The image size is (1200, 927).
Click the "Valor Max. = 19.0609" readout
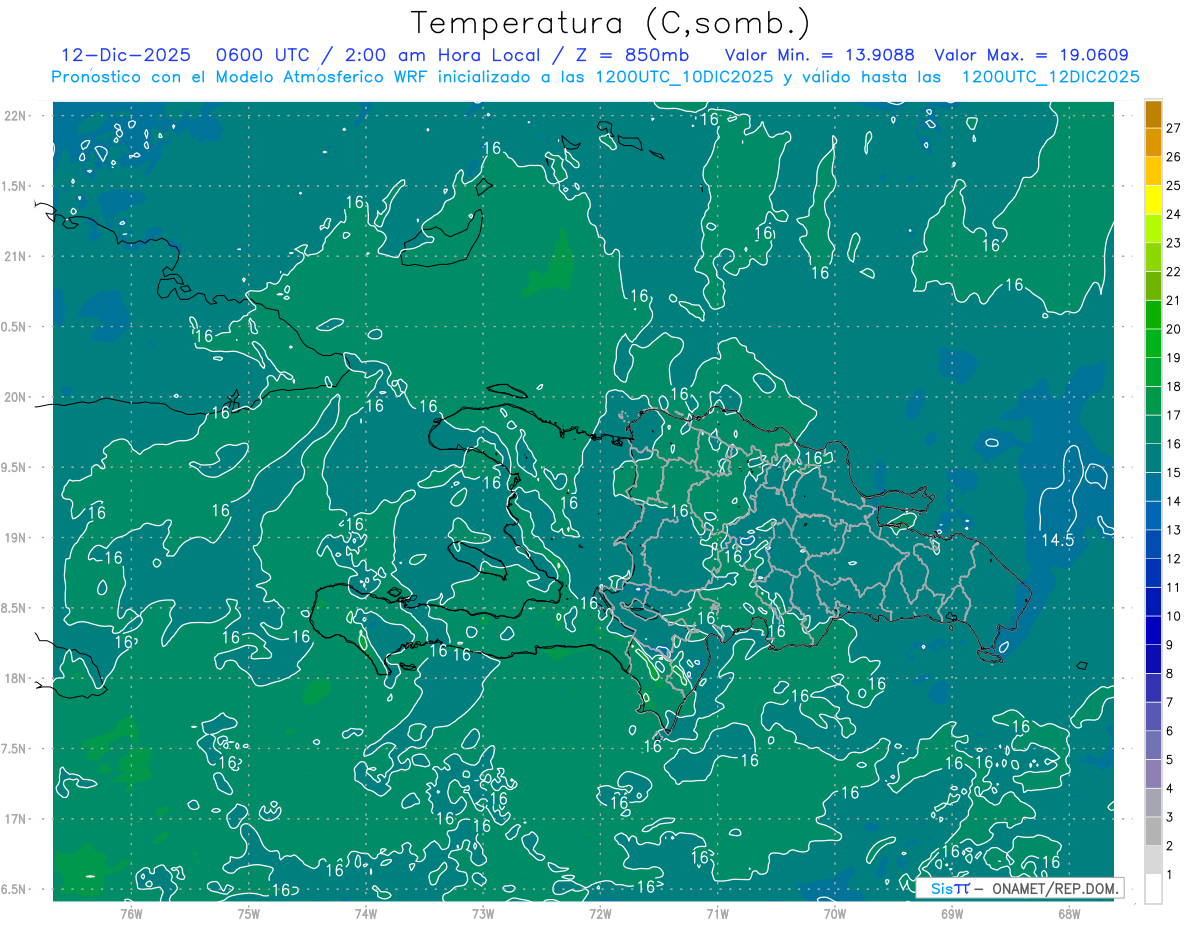click(1031, 55)
